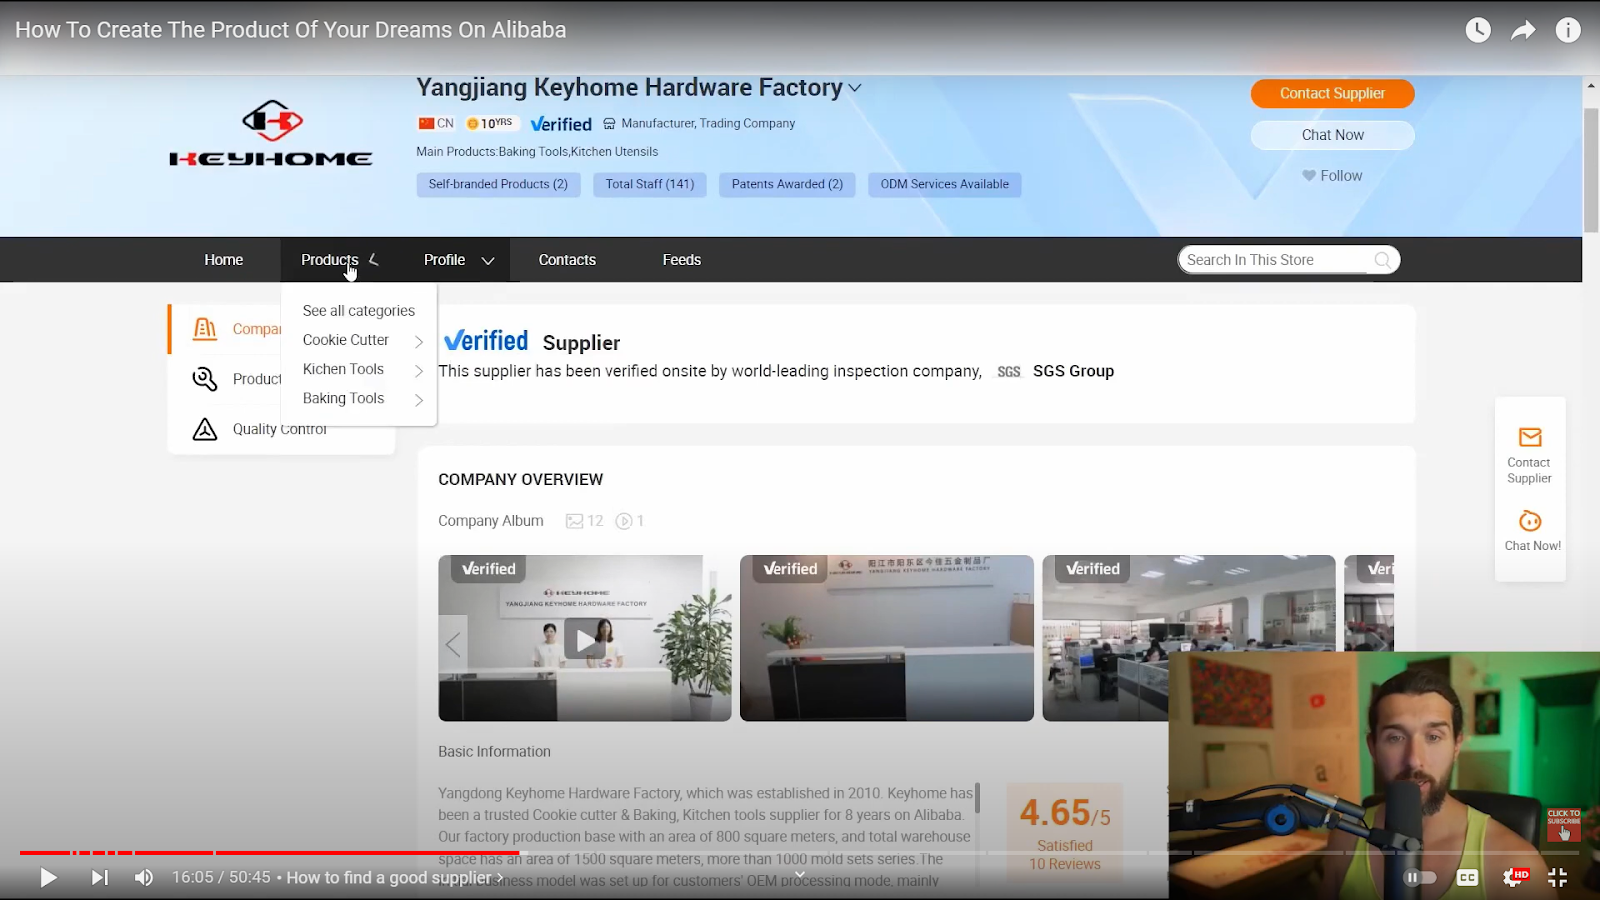Screen dimensions: 1600x900
Task: Click floating Chat Now! icon
Action: pyautogui.click(x=1530, y=521)
